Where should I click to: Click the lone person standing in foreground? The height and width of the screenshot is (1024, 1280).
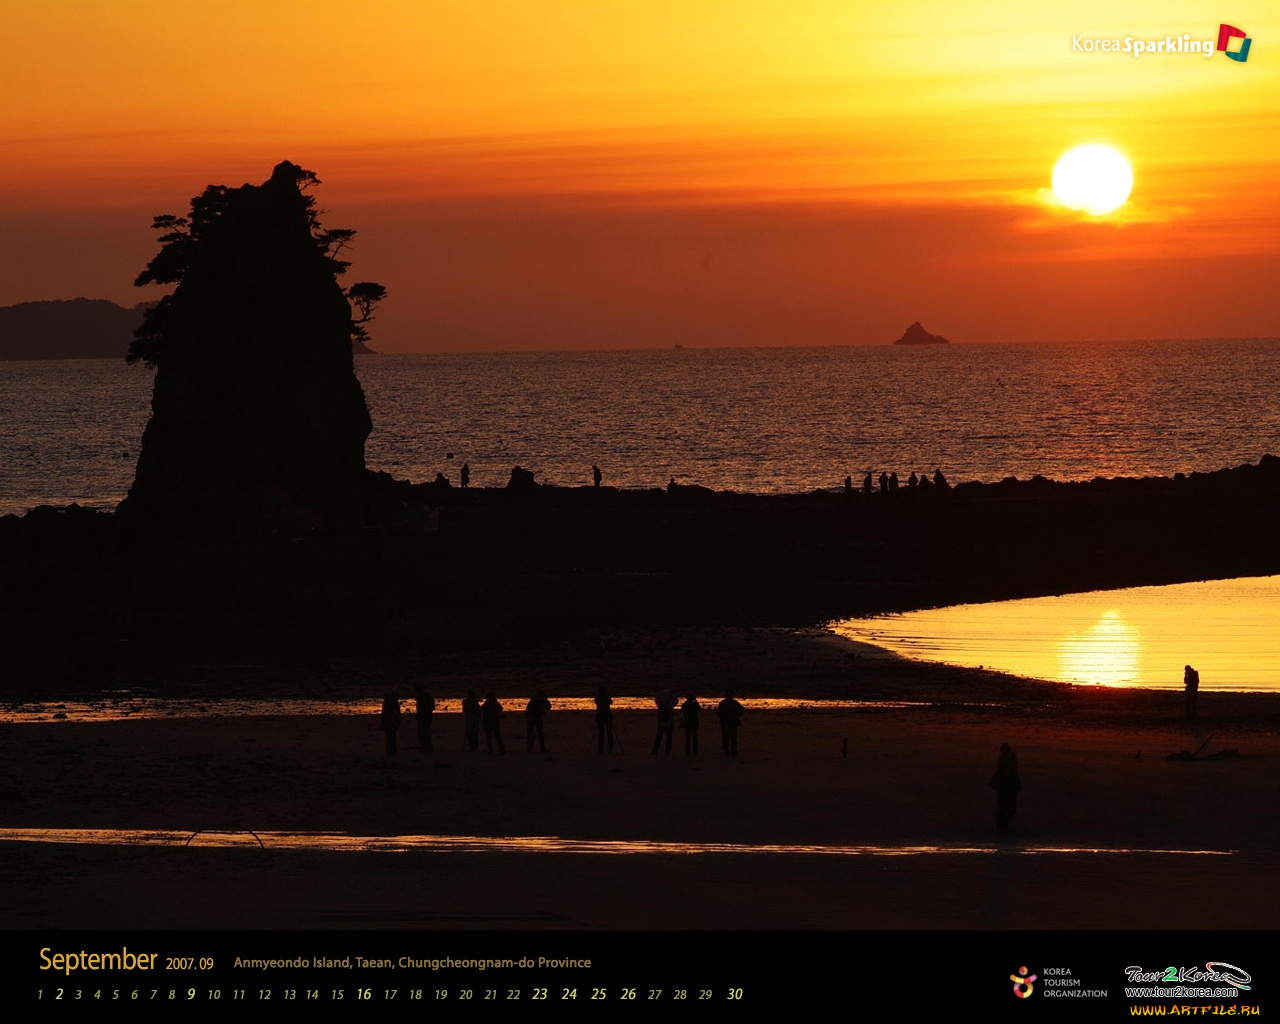[1005, 787]
